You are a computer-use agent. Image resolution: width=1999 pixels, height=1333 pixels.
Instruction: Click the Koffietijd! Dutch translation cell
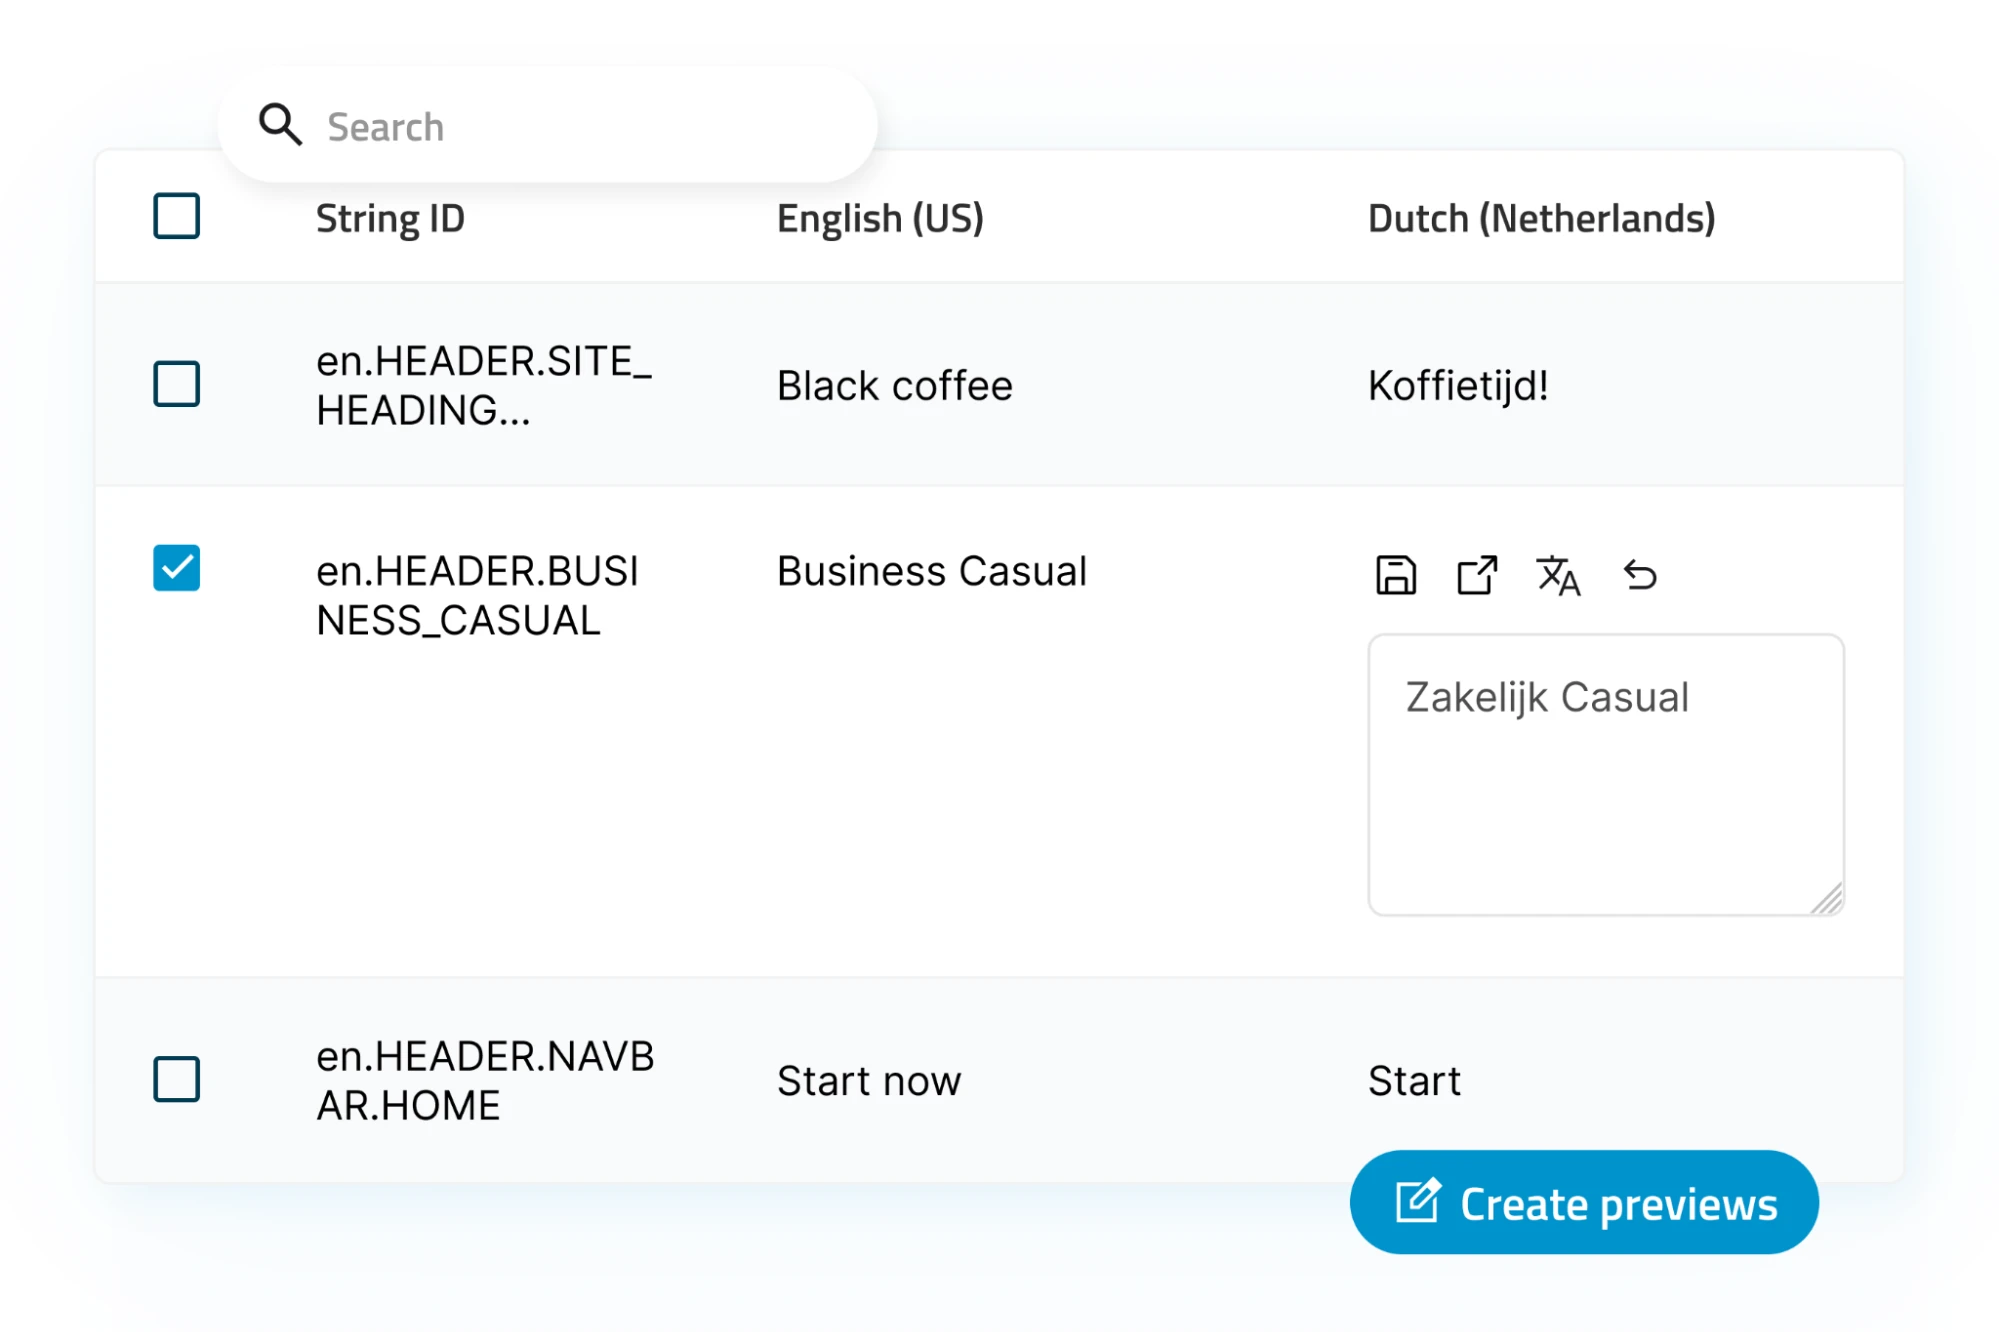click(1458, 386)
